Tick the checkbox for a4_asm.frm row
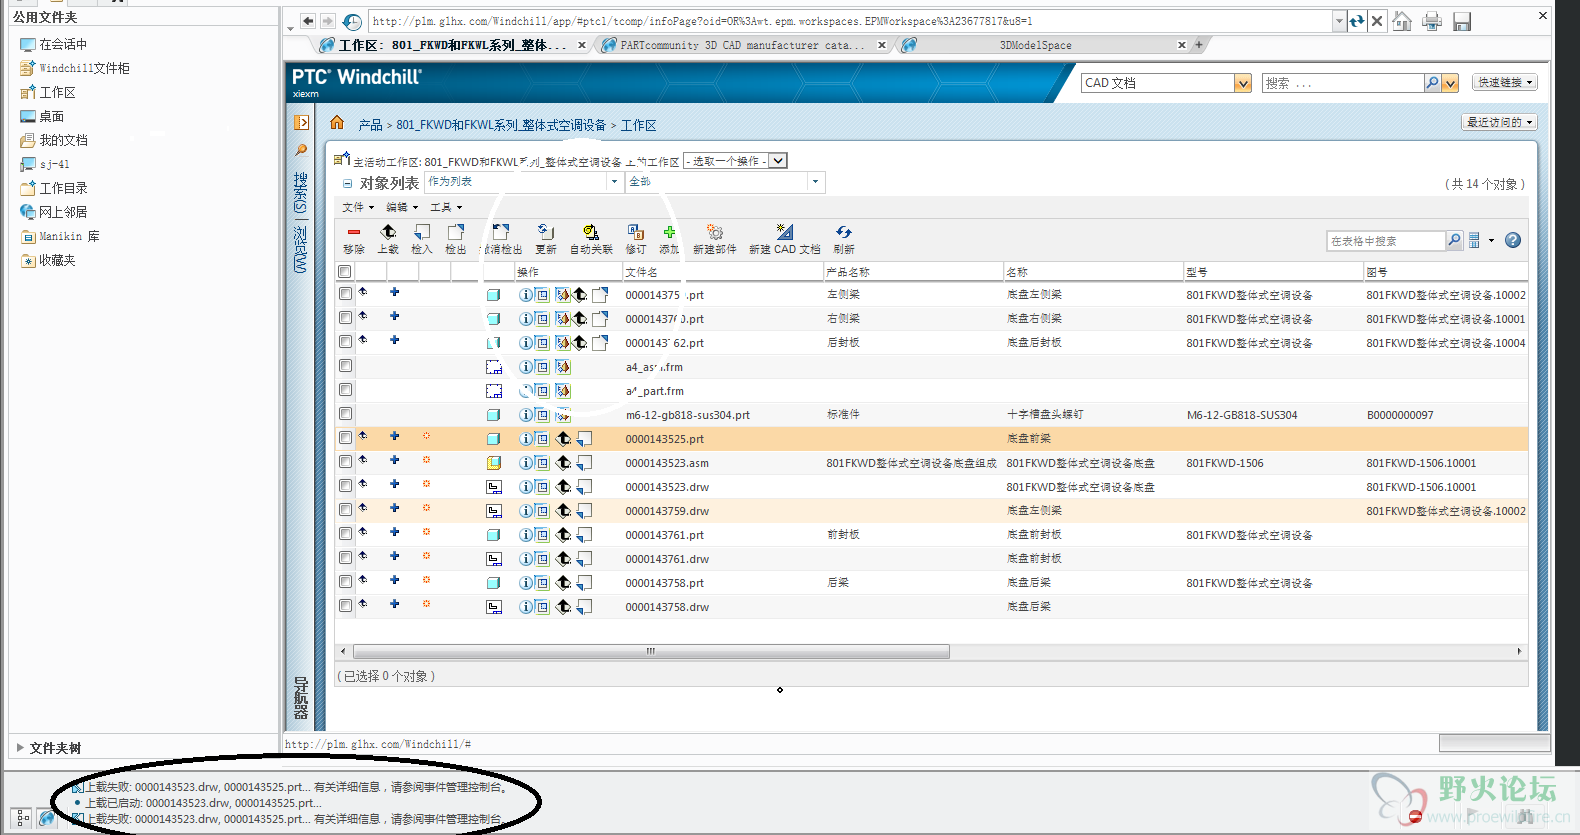The height and width of the screenshot is (835, 1580). (x=345, y=366)
